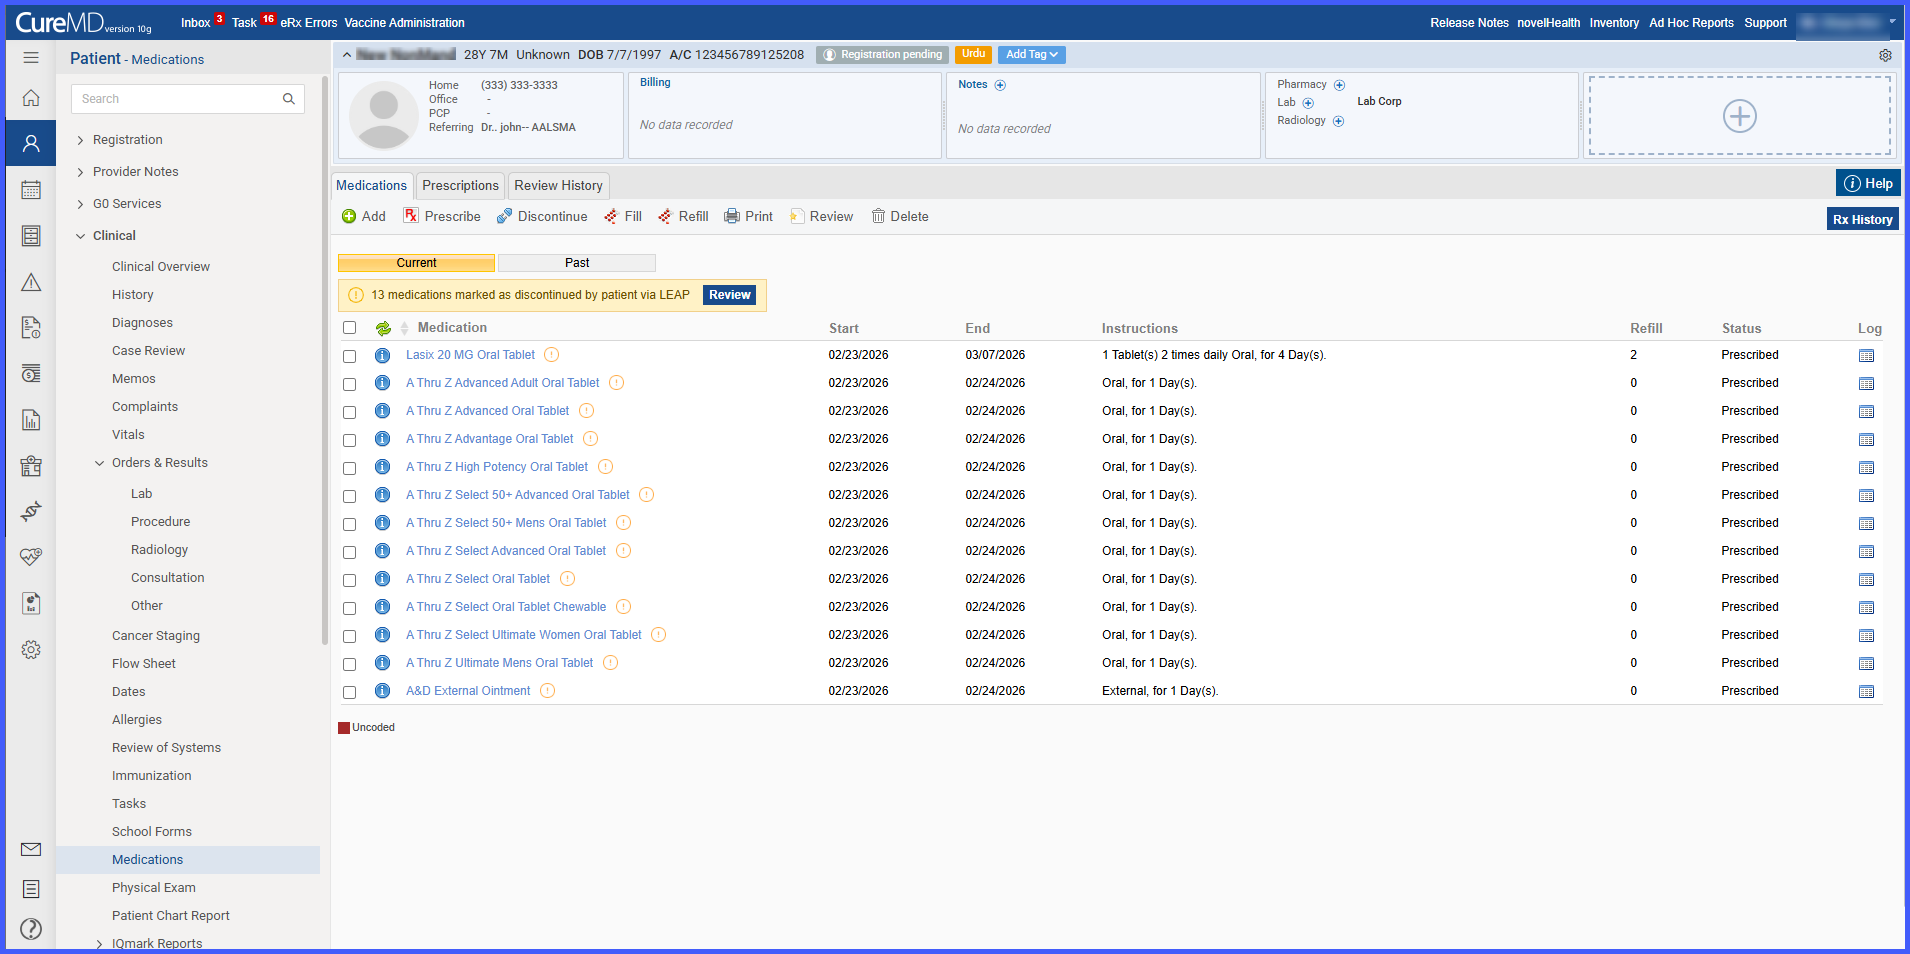Expand the Registration tree node
The height and width of the screenshot is (954, 1910).
coord(80,141)
